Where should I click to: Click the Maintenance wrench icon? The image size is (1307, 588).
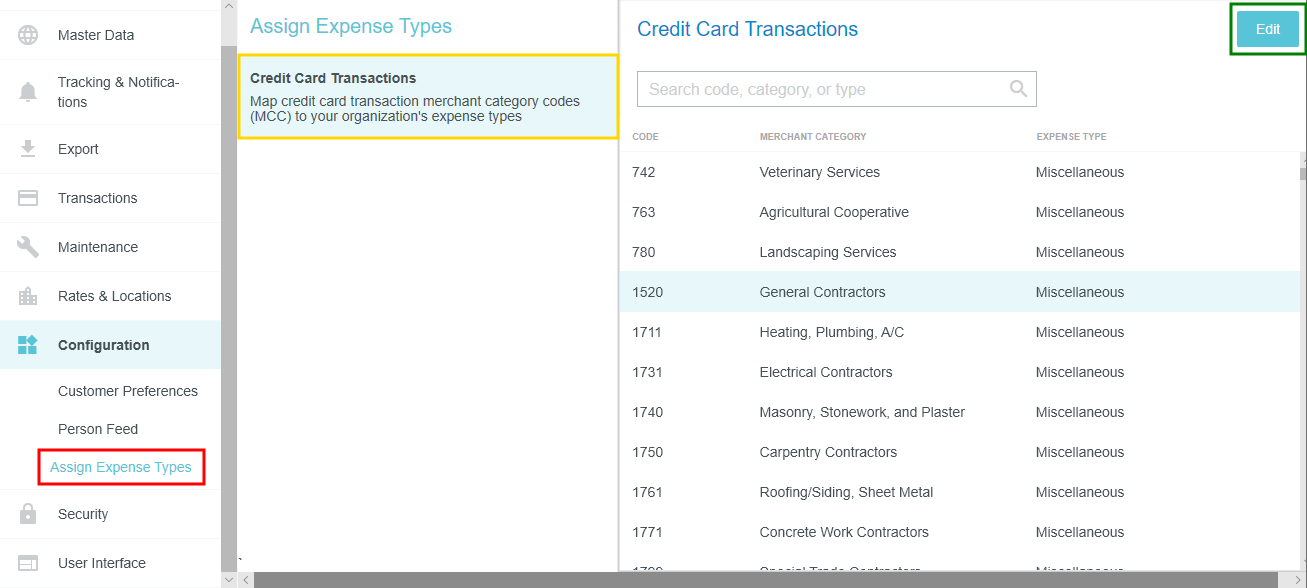click(x=28, y=247)
